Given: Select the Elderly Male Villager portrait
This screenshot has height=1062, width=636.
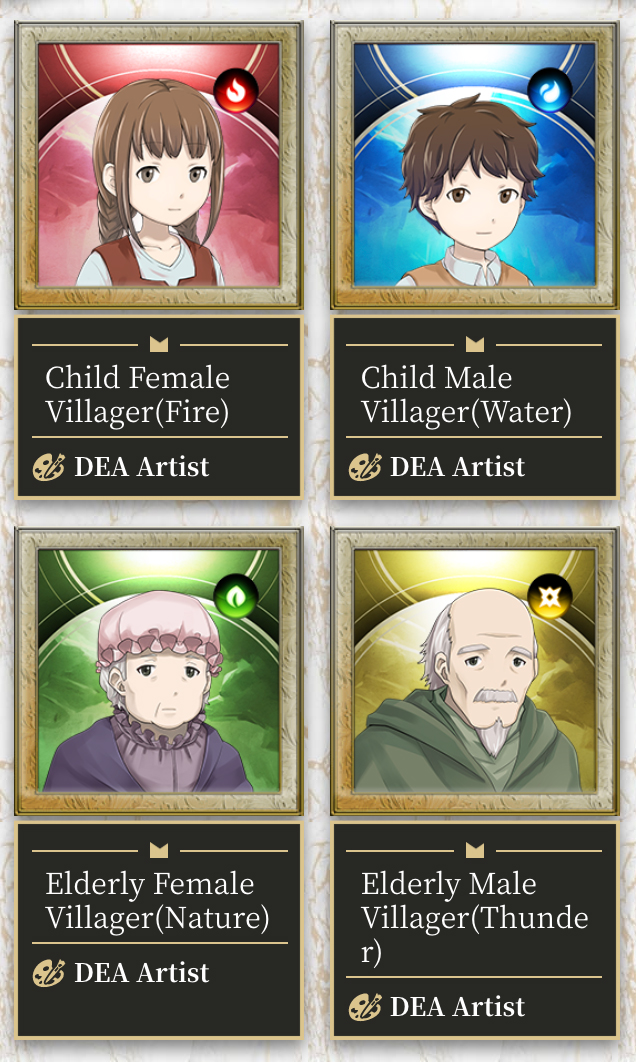Looking at the screenshot, I should click(475, 671).
